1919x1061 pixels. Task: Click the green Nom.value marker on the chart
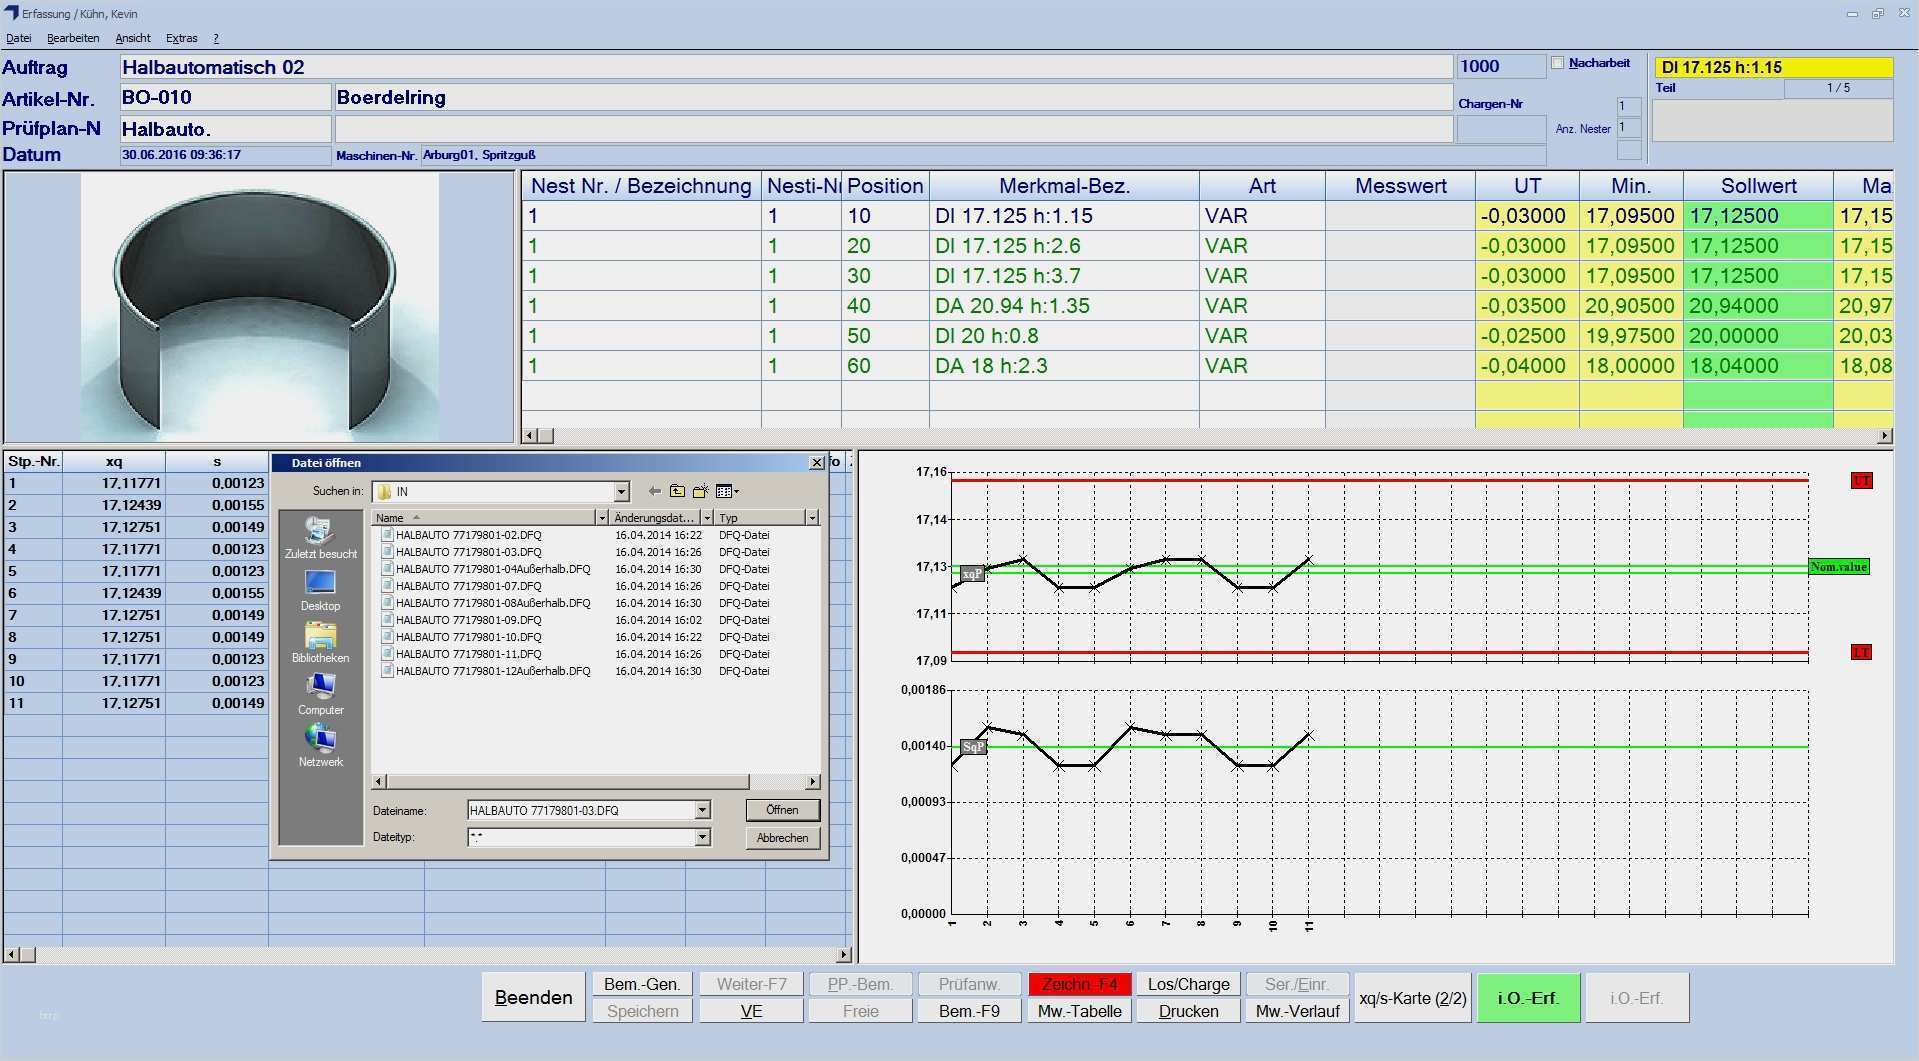[x=1838, y=567]
